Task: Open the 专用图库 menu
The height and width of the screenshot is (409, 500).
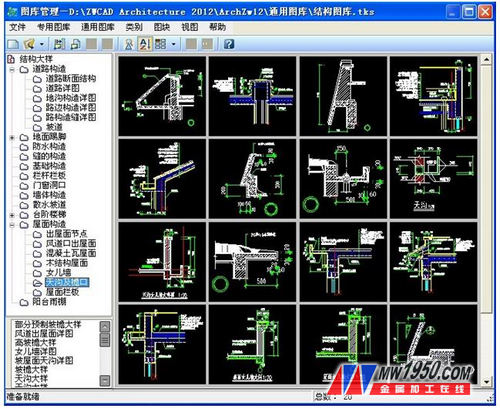Action: tap(53, 27)
